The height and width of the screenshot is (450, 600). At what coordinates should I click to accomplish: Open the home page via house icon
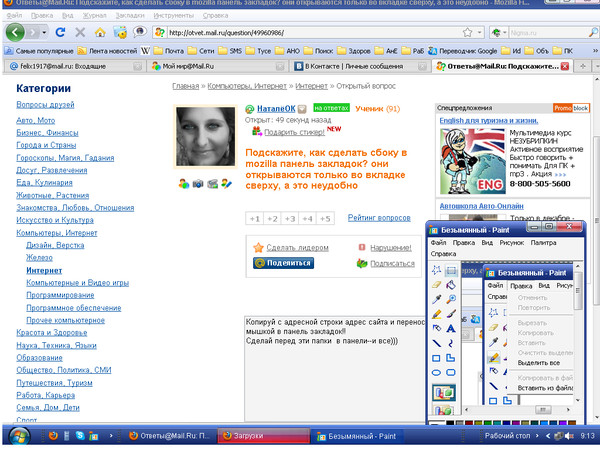tap(100, 33)
